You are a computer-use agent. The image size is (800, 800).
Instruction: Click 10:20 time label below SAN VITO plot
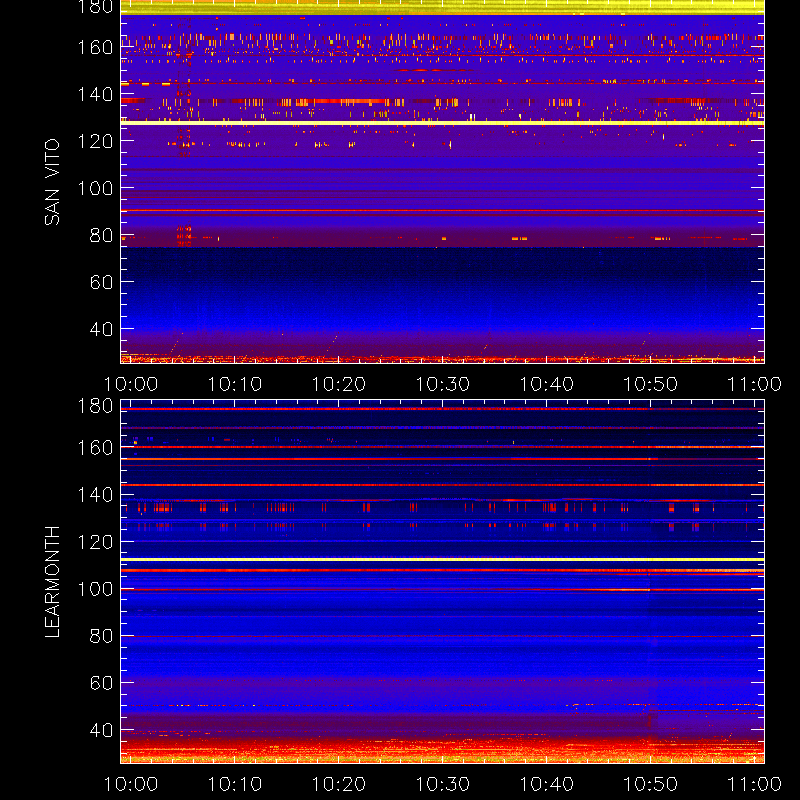coord(339,384)
